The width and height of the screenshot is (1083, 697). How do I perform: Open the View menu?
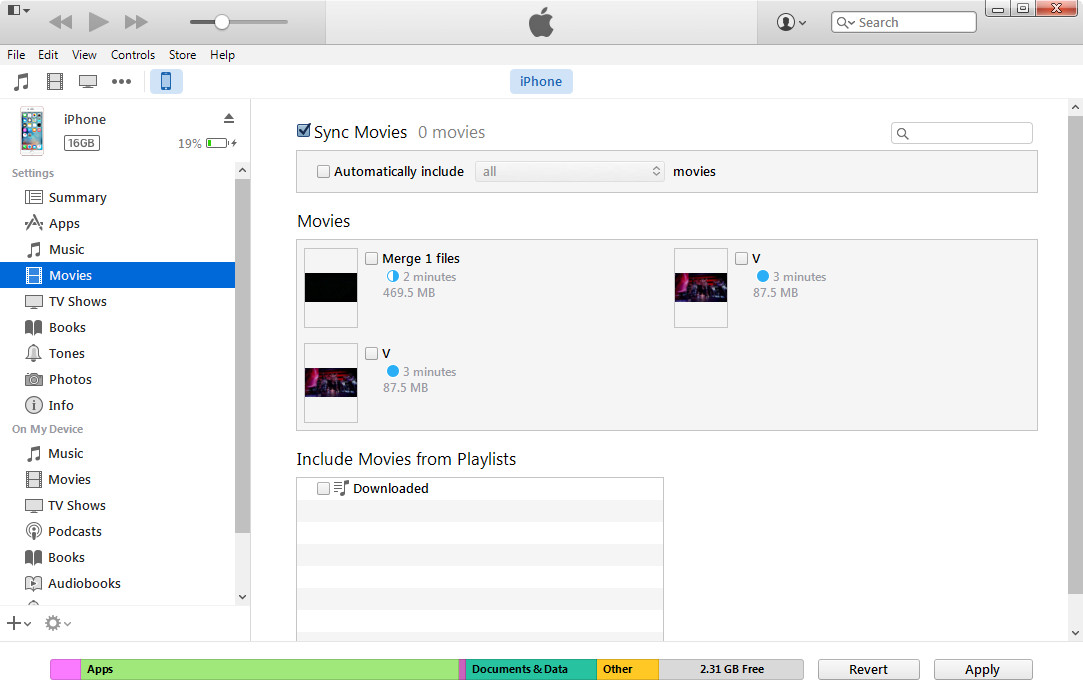click(84, 55)
